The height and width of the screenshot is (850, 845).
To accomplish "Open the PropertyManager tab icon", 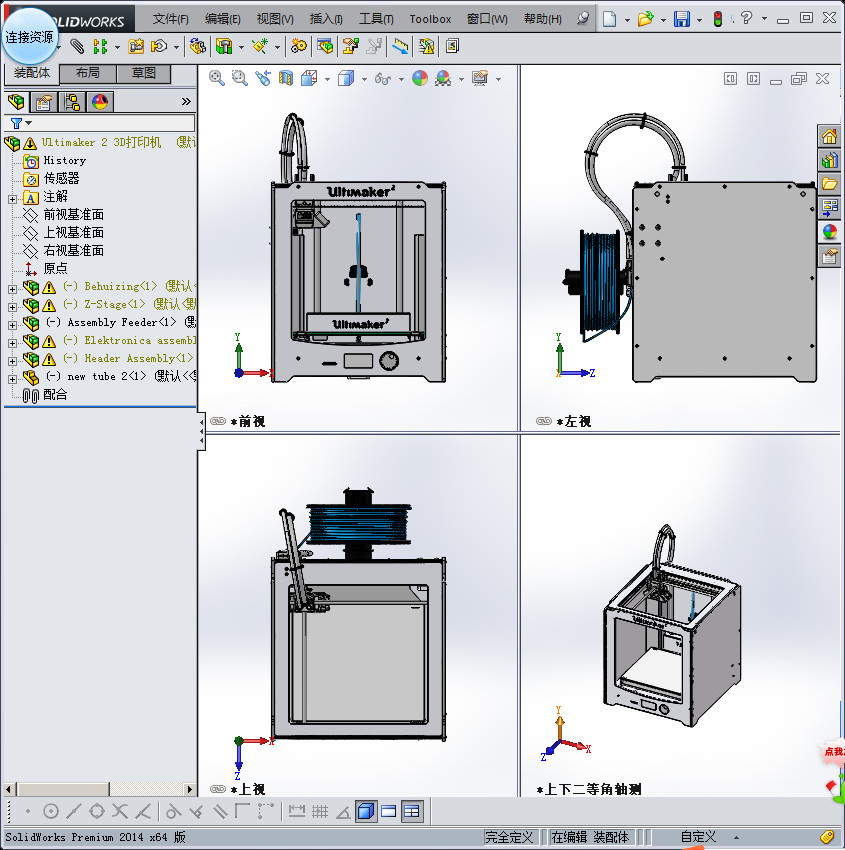I will (x=44, y=102).
